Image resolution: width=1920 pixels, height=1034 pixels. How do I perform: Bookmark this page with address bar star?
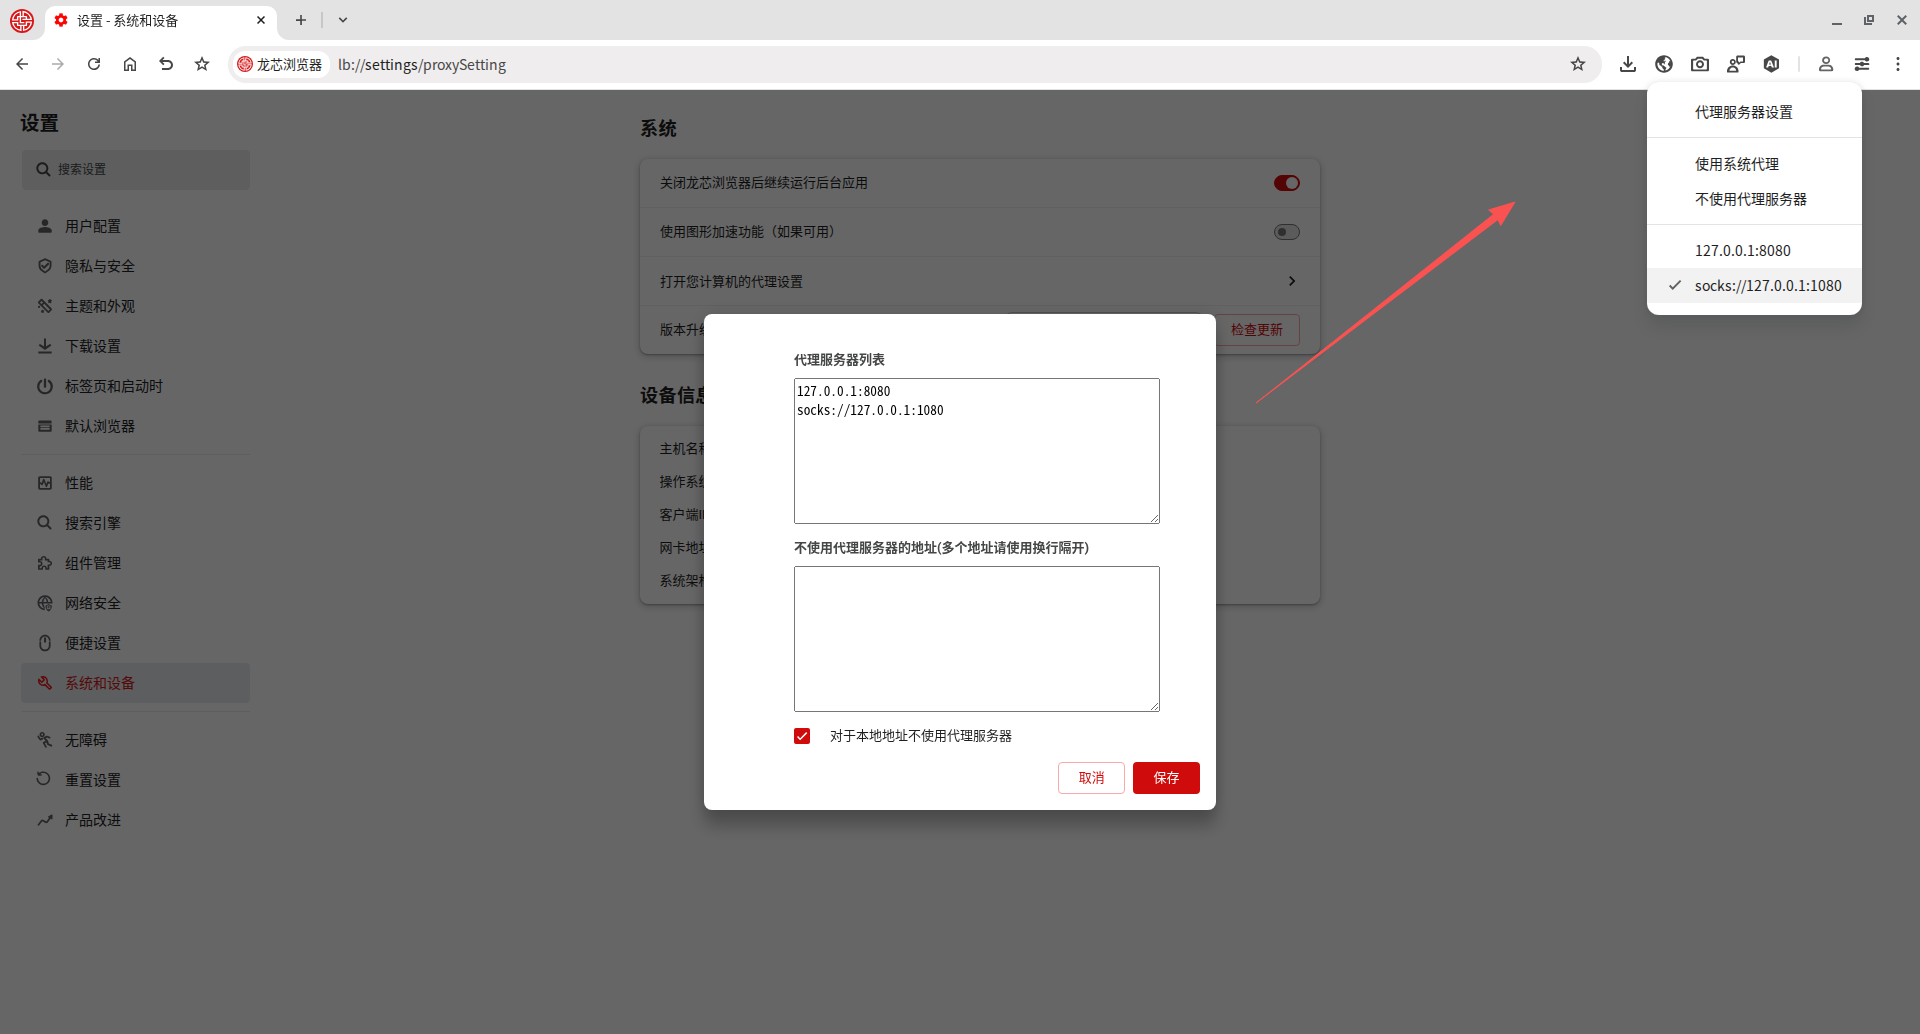pos(1578,64)
